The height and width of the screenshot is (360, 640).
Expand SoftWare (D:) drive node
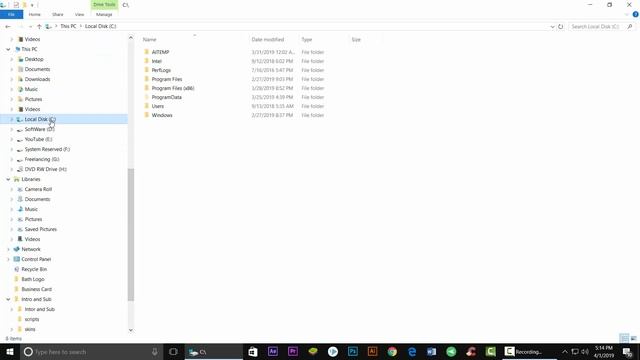click(x=12, y=129)
